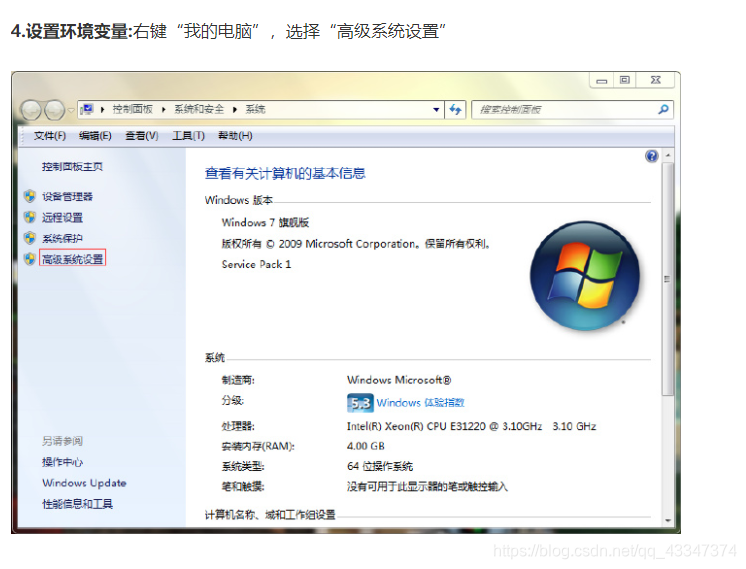This screenshot has width=746, height=569.
Task: Open the 工具(T) menu
Action: click(188, 136)
